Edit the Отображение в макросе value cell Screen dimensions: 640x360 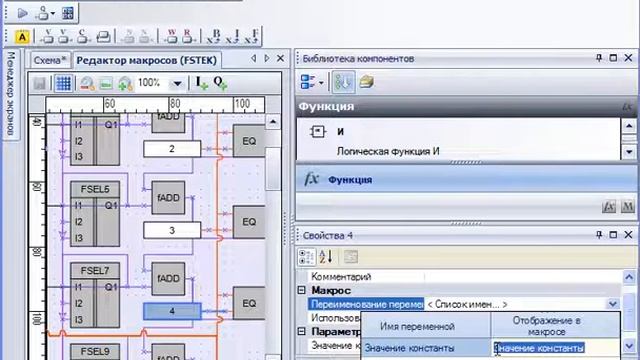click(555, 348)
